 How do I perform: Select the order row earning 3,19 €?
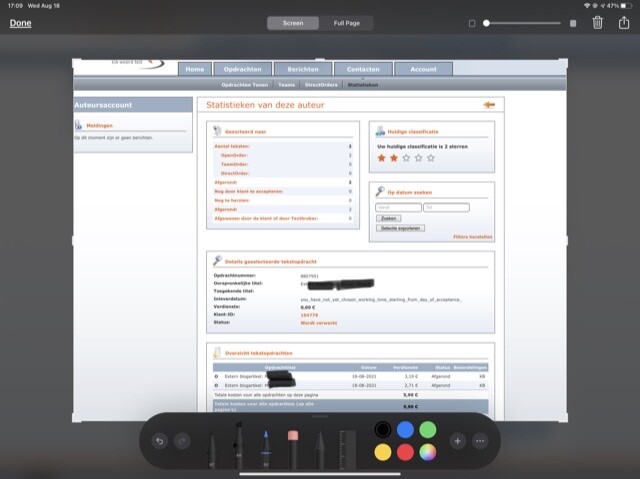(x=350, y=376)
